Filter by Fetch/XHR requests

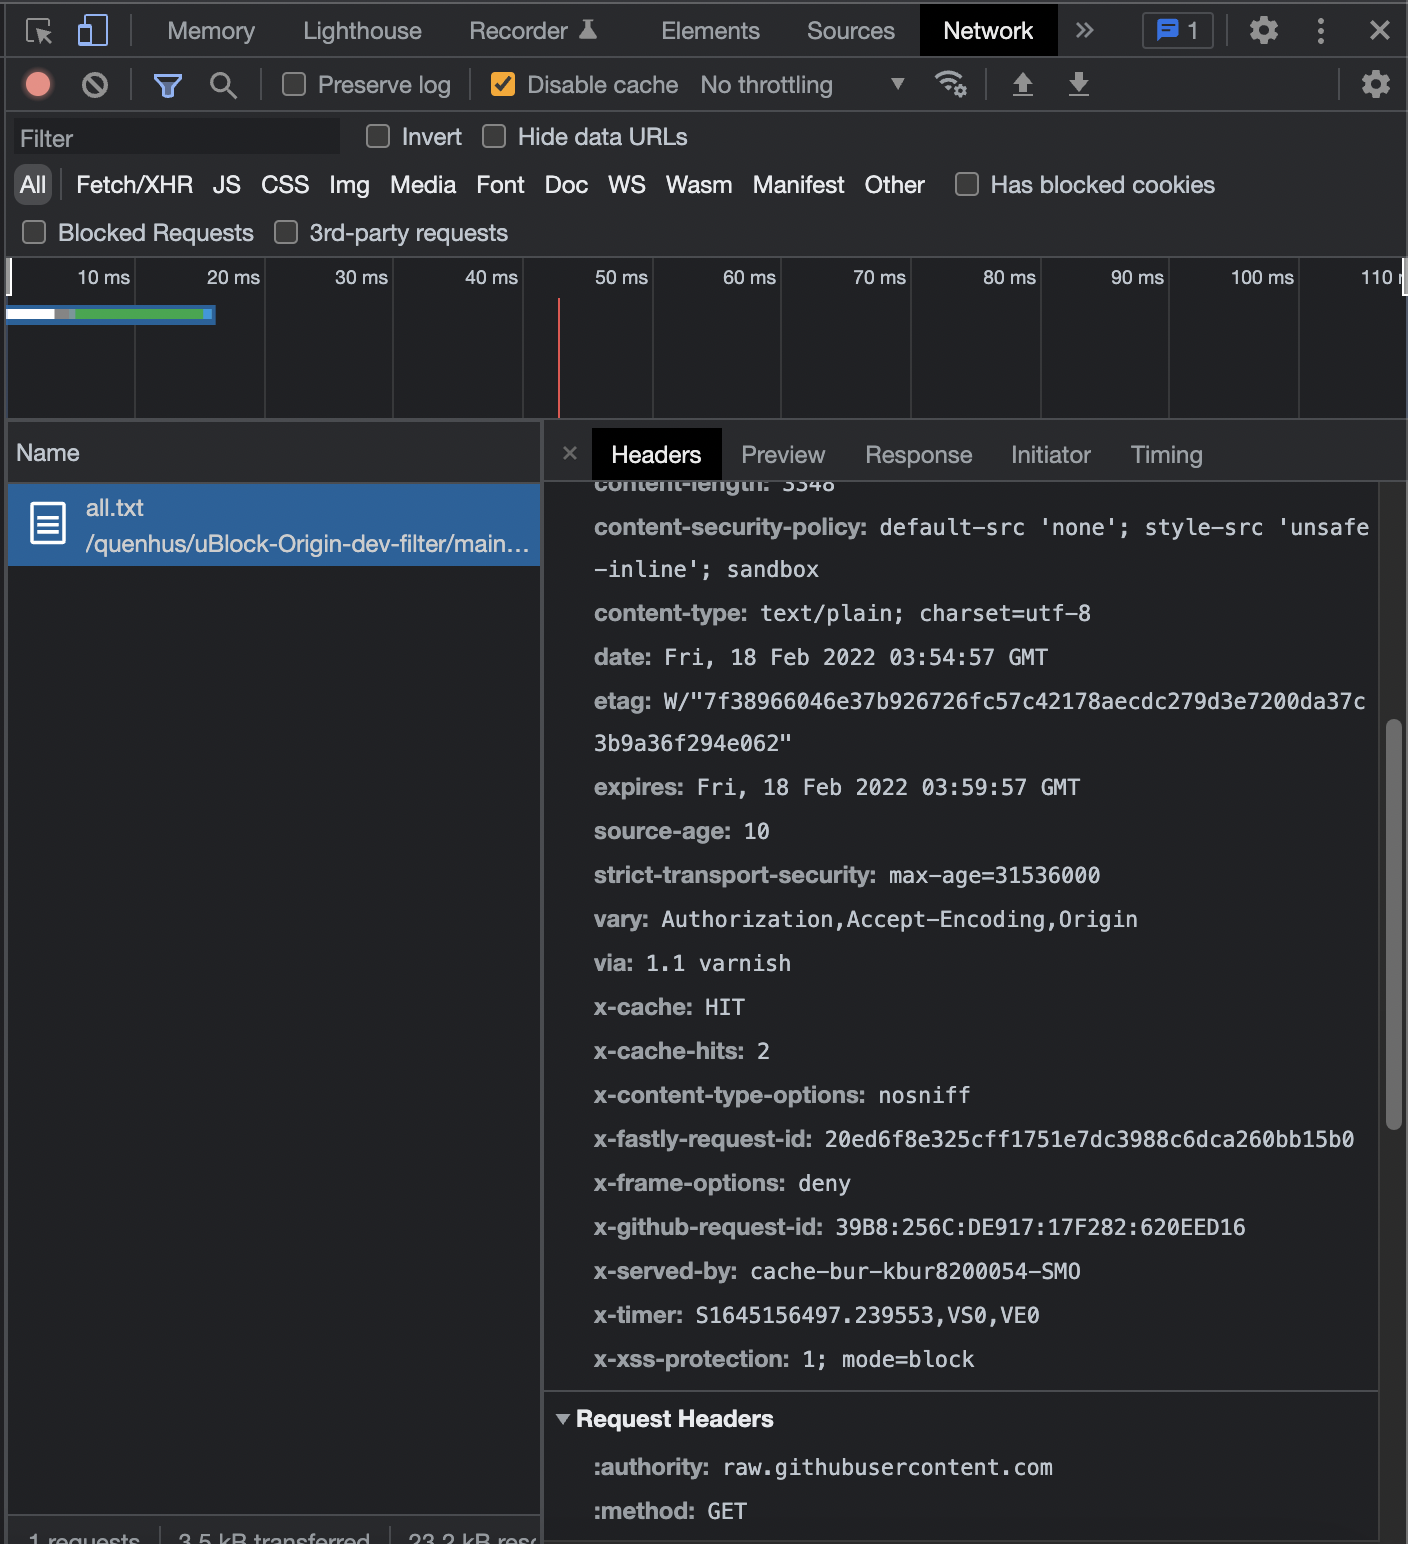(x=134, y=185)
